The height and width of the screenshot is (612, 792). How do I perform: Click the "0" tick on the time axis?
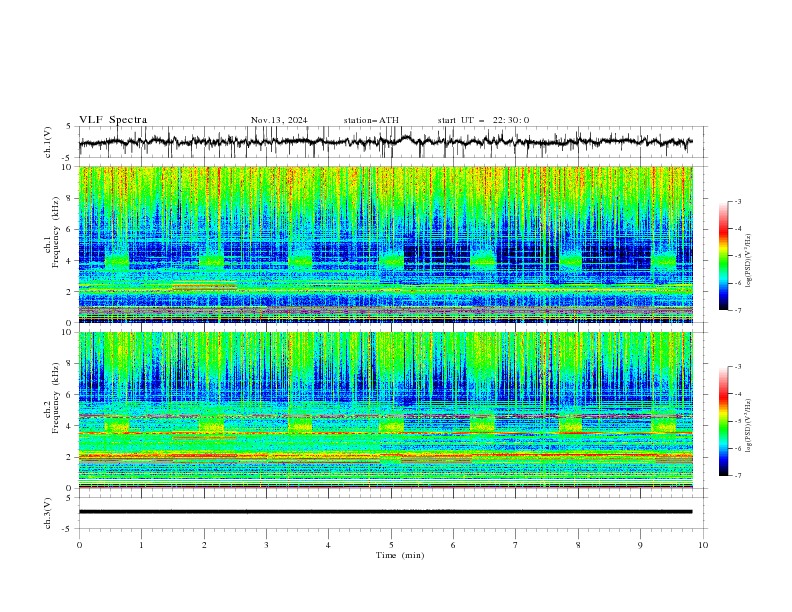tap(79, 545)
